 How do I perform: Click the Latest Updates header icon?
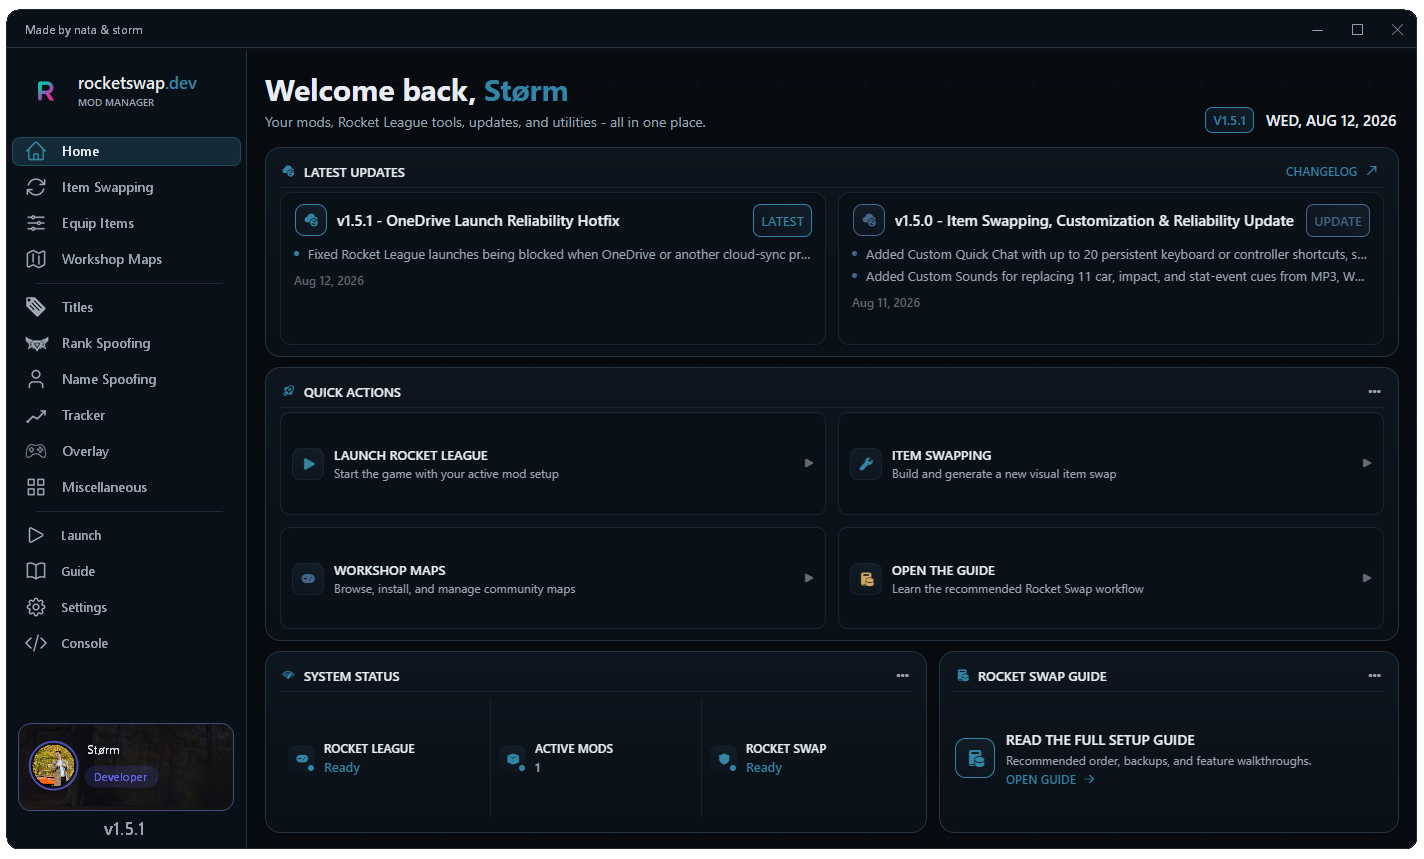coord(288,171)
